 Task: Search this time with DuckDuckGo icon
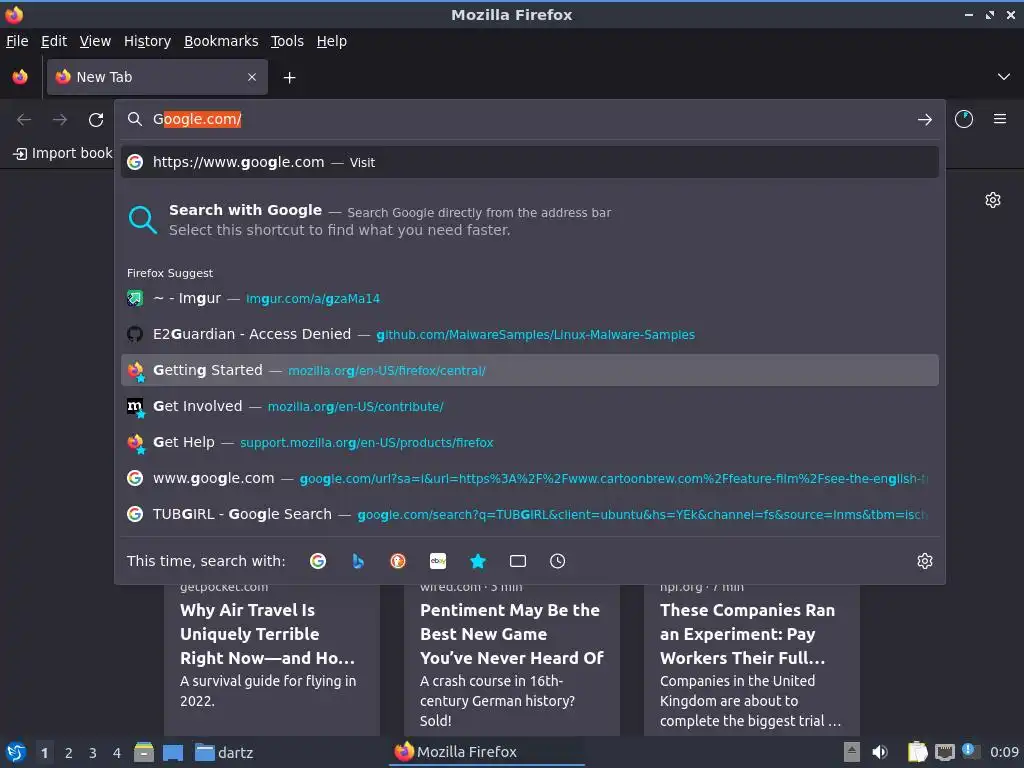click(x=398, y=561)
